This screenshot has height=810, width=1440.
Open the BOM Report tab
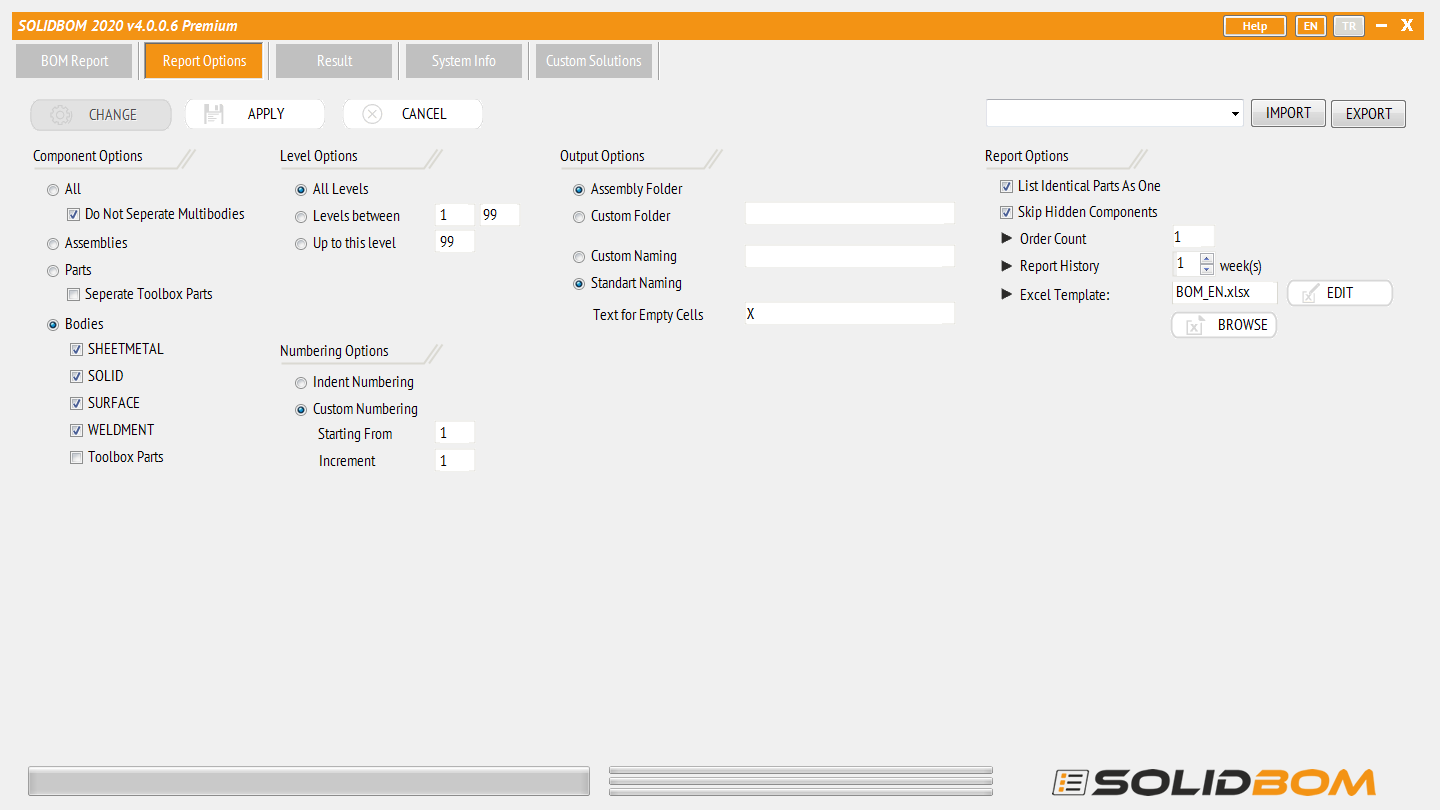75,61
